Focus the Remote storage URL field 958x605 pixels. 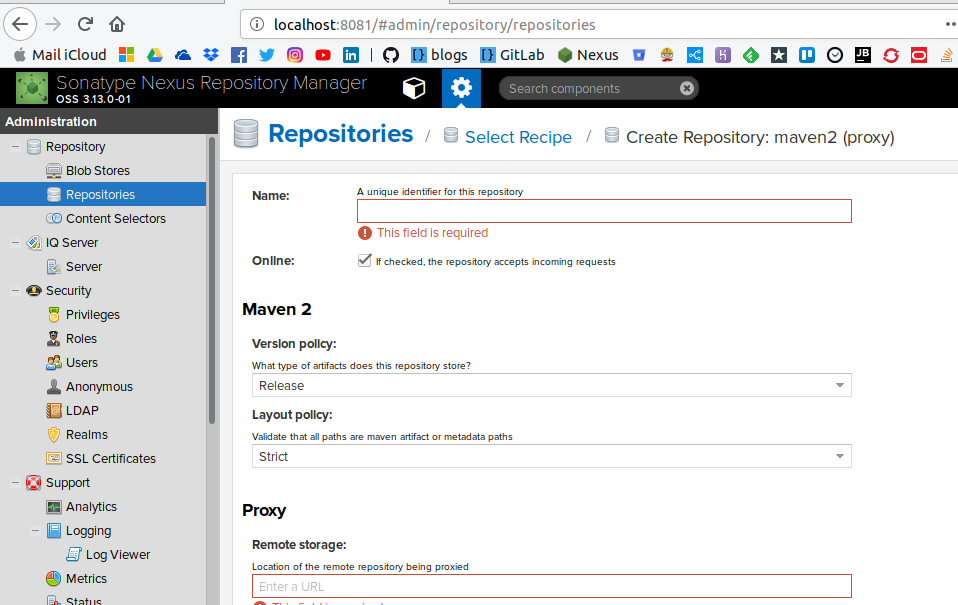point(552,586)
